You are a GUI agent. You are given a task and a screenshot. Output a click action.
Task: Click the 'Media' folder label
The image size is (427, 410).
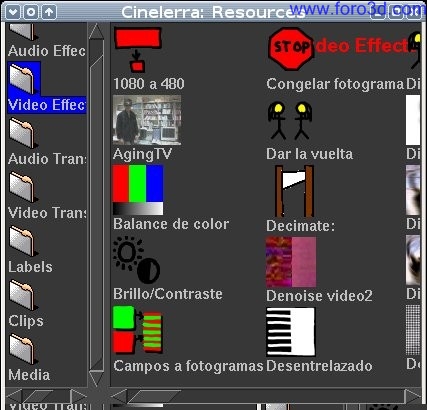coord(29,375)
